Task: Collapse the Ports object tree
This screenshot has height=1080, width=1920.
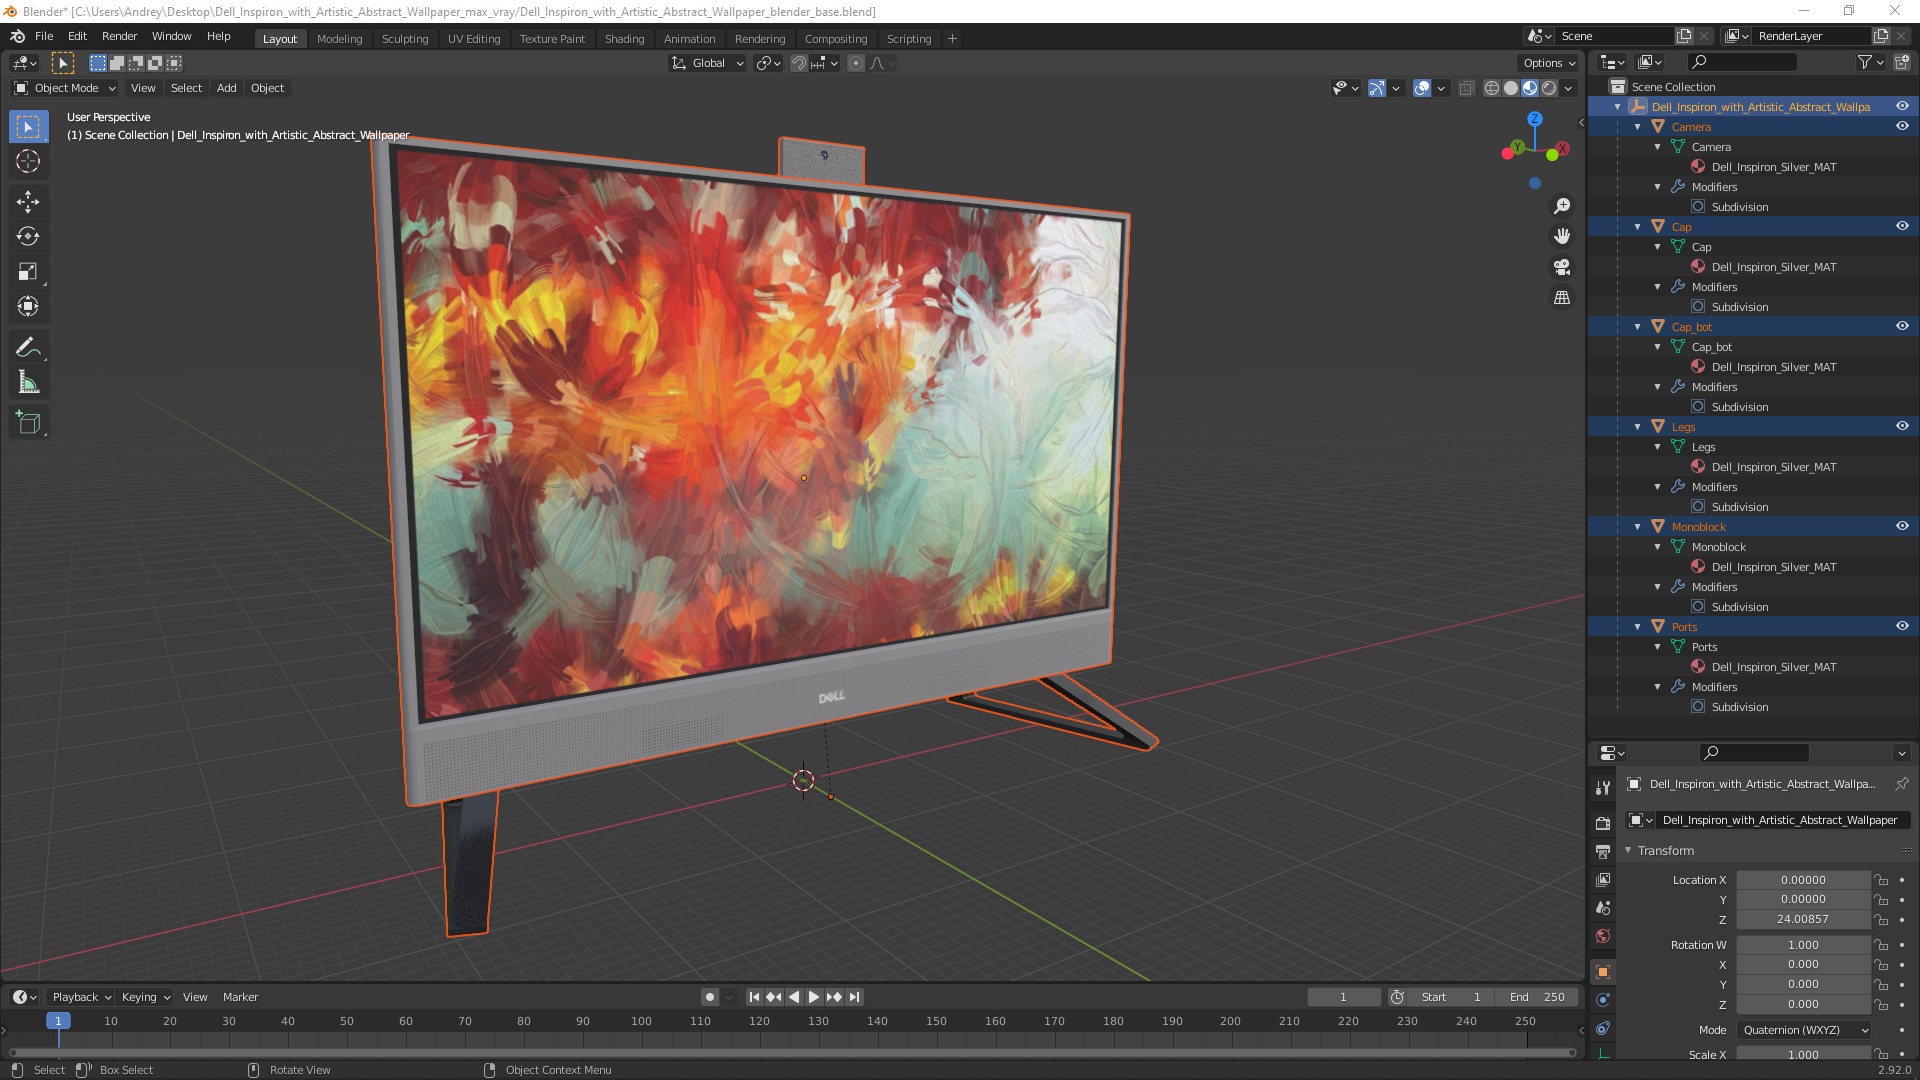Action: 1637,627
